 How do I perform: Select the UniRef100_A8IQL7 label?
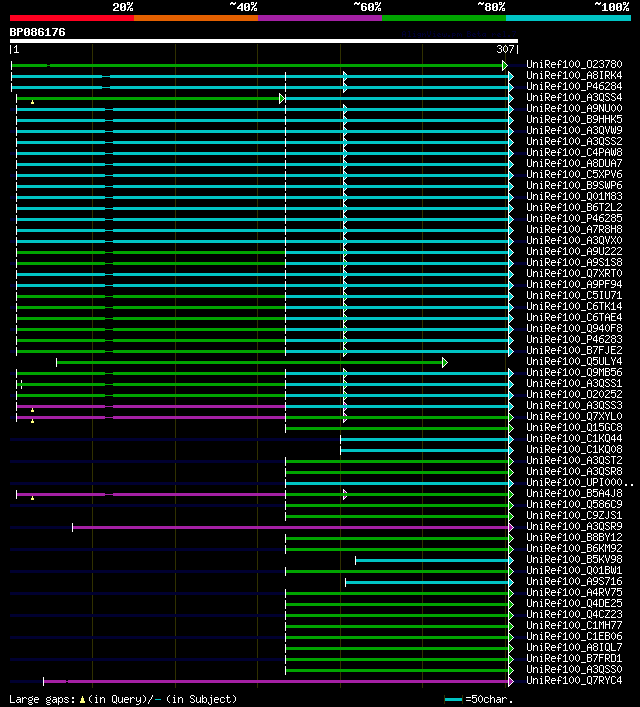[x=574, y=647]
